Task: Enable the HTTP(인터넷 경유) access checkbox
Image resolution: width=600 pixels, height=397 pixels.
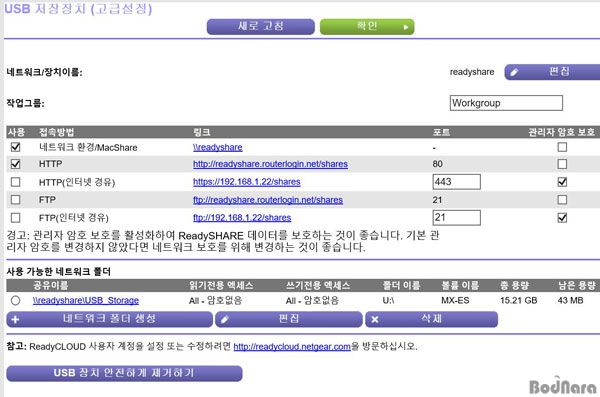Action: click(x=15, y=182)
